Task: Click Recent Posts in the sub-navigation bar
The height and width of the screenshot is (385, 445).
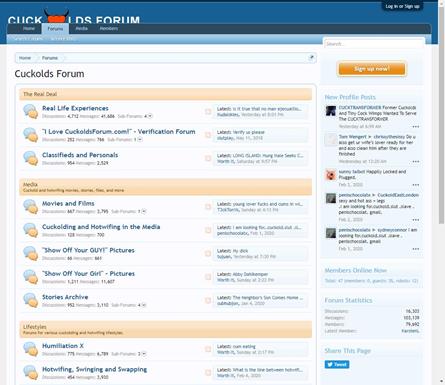Action: (62, 39)
